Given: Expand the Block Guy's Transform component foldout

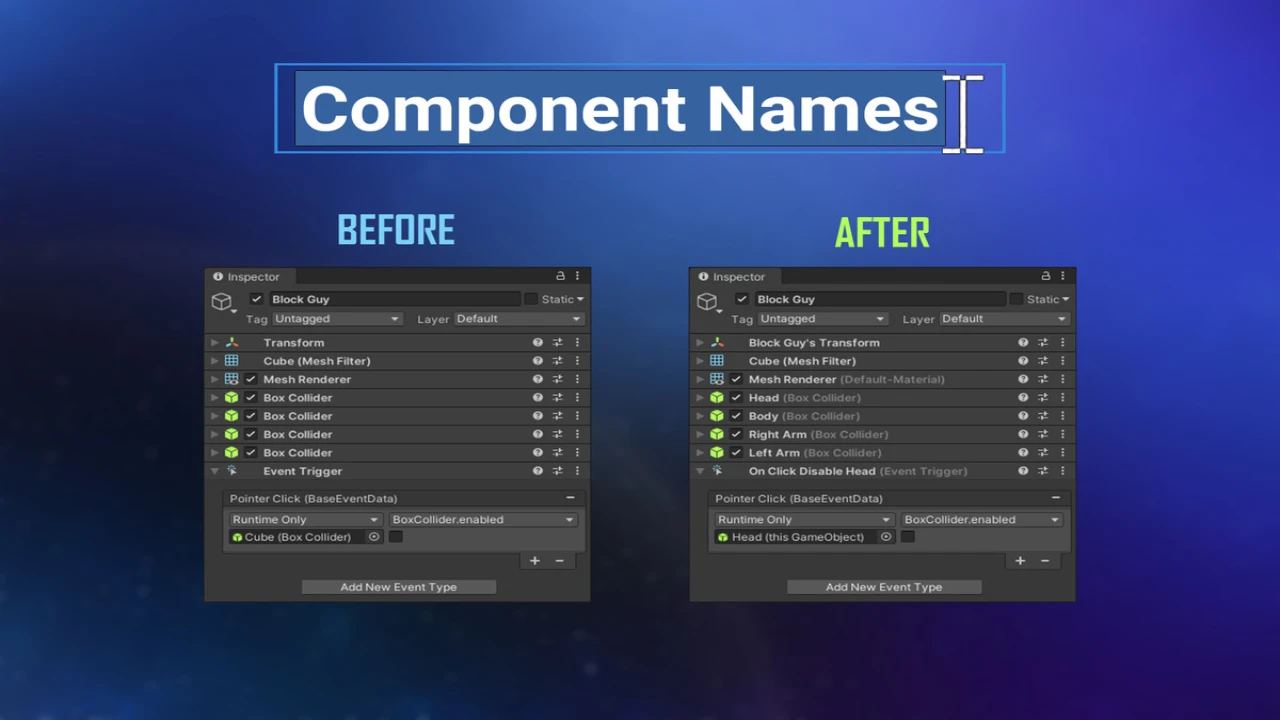Looking at the screenshot, I should pyautogui.click(x=700, y=343).
